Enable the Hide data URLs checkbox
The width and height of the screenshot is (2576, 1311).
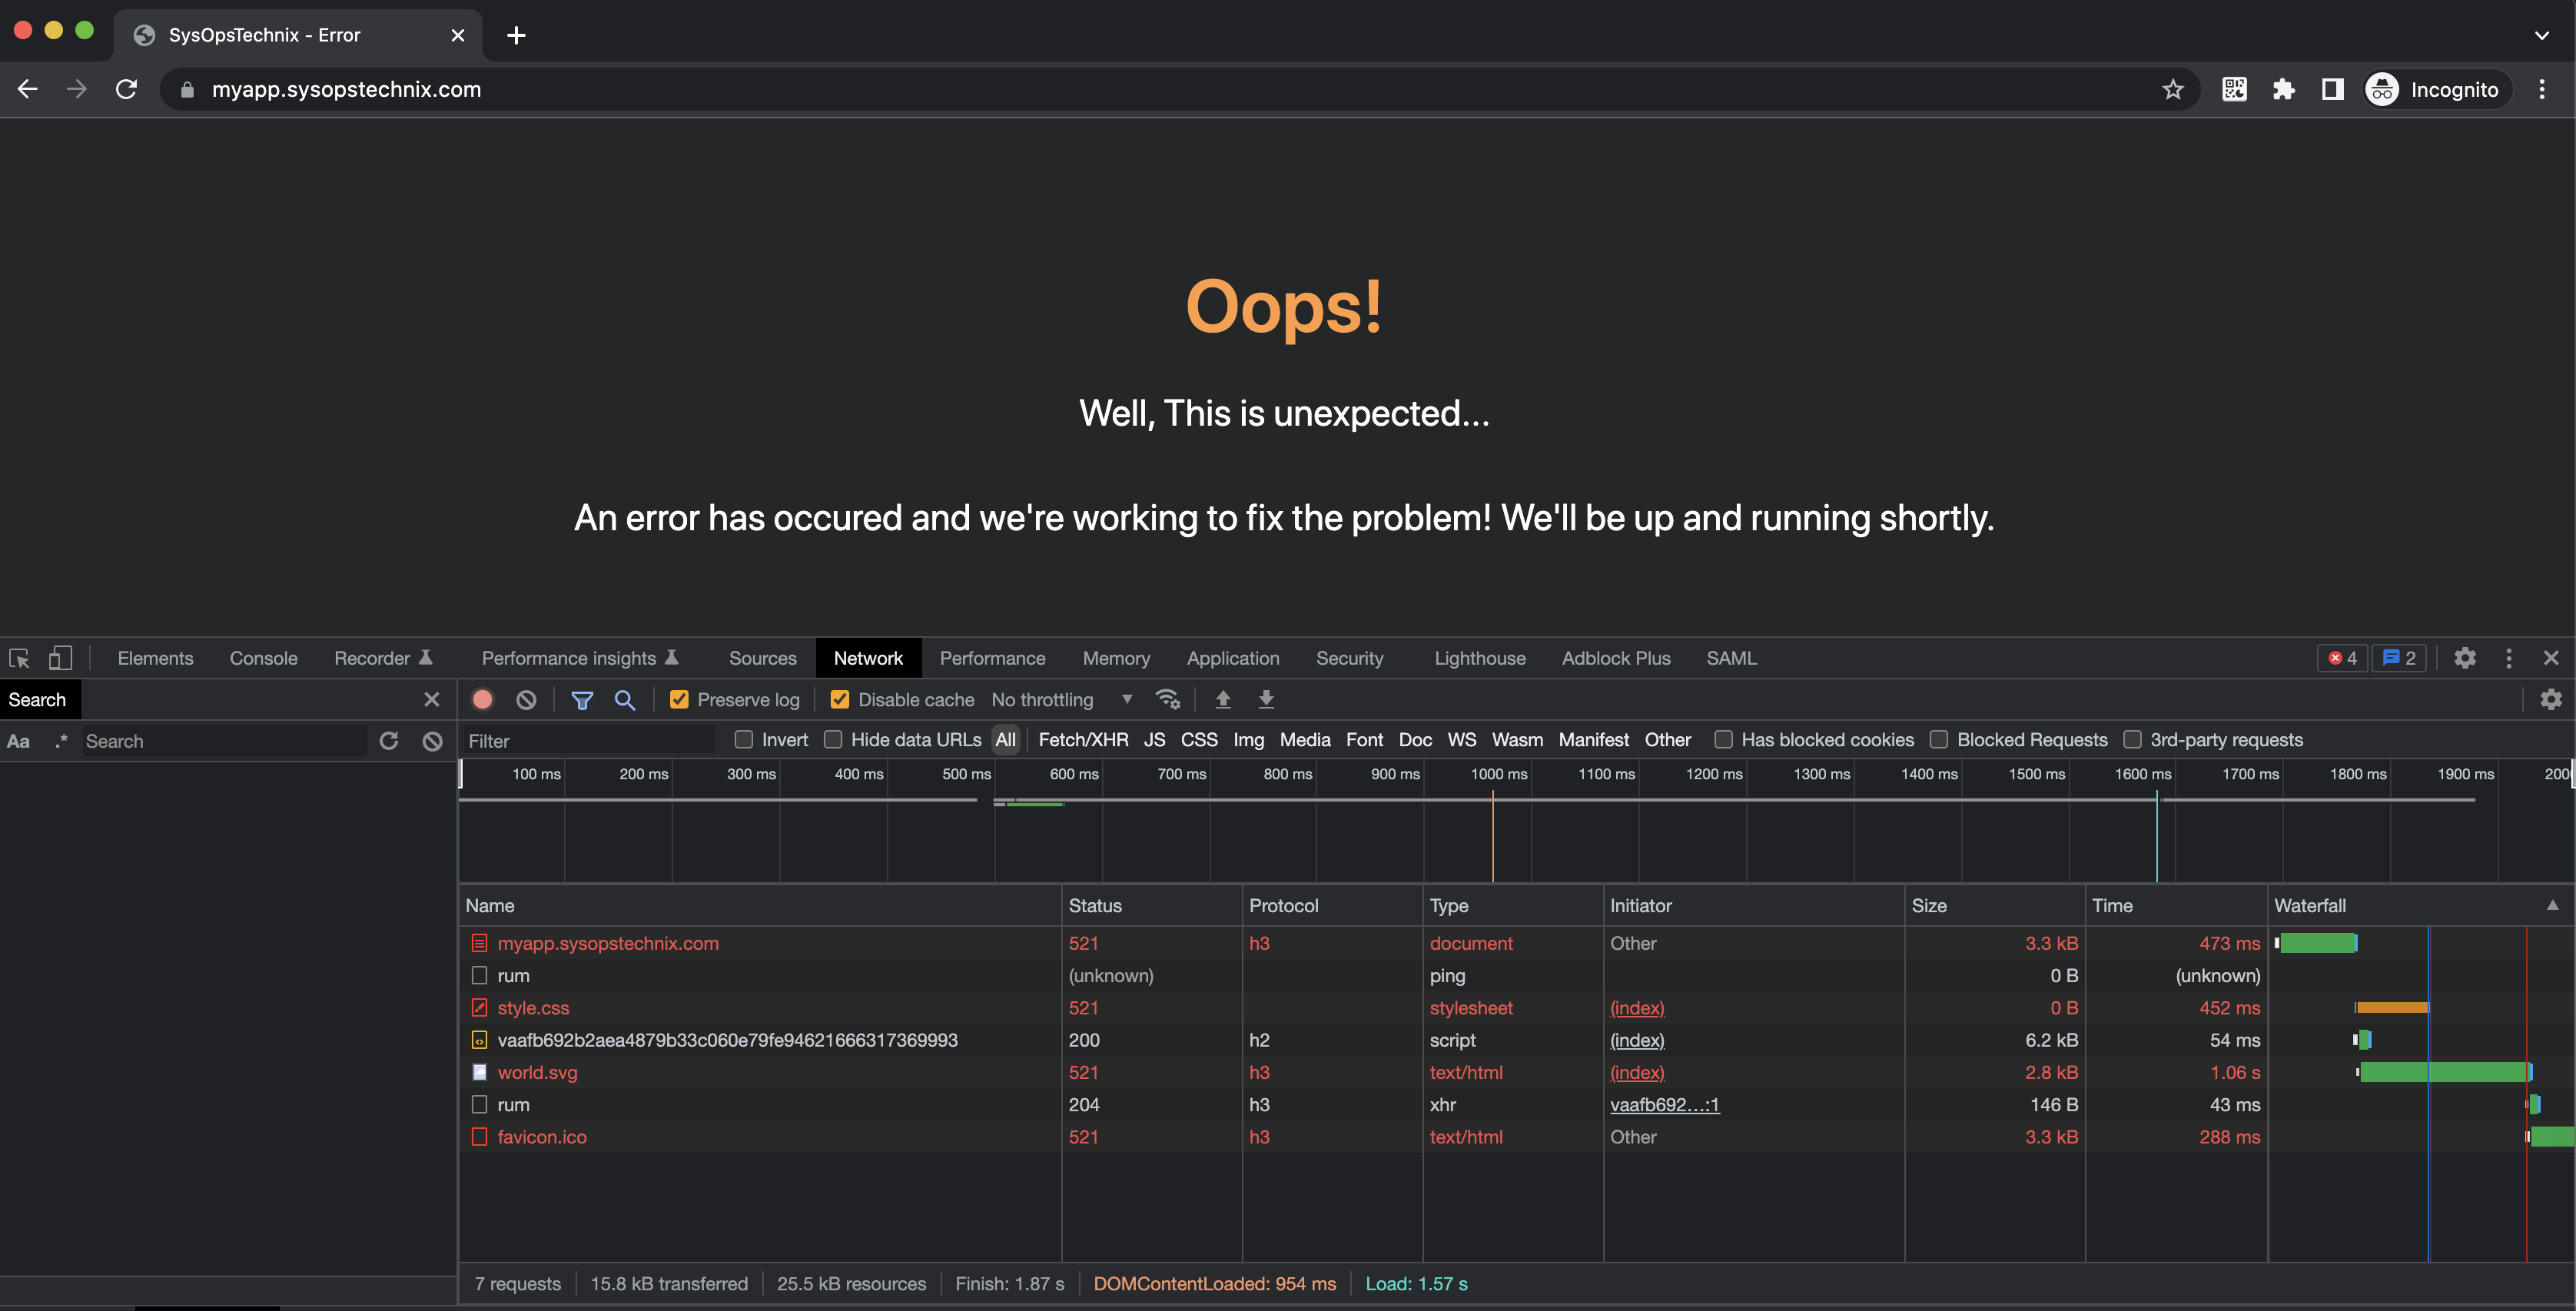(x=833, y=740)
